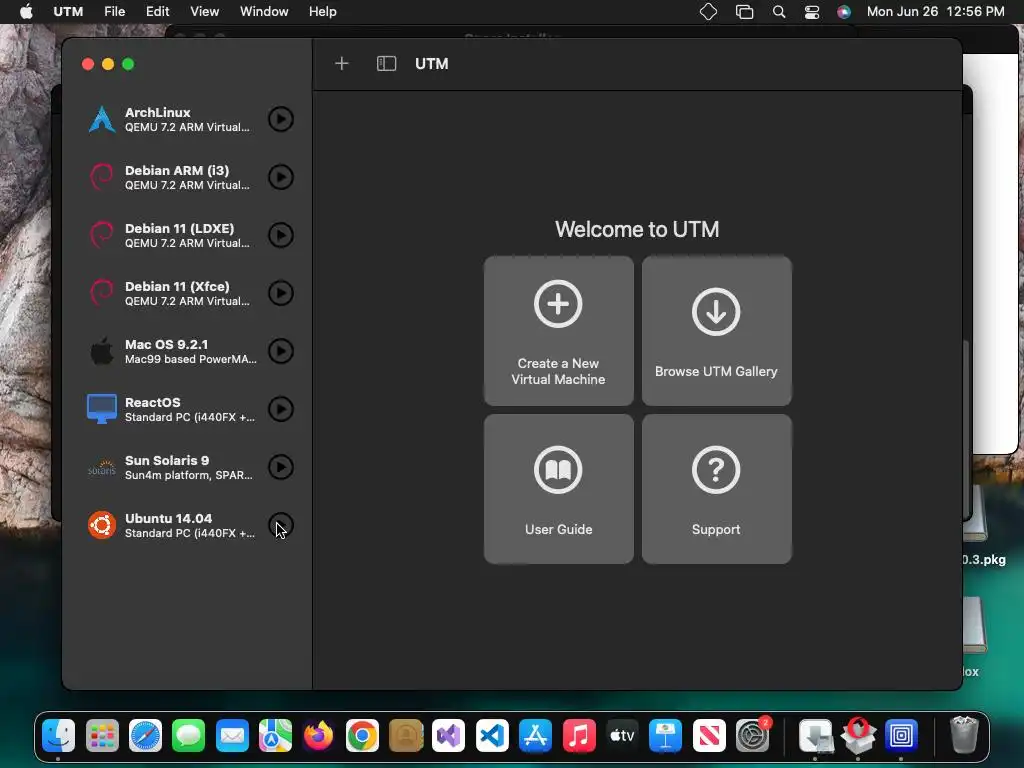Viewport: 1024px width, 768px height.
Task: Start the Debian ARM (i3) VM
Action: pos(281,177)
